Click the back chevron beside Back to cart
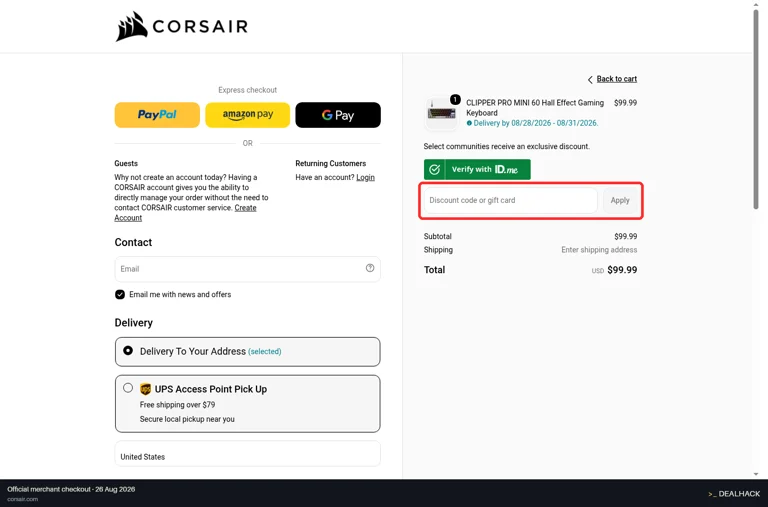This screenshot has width=768, height=507. click(x=590, y=79)
